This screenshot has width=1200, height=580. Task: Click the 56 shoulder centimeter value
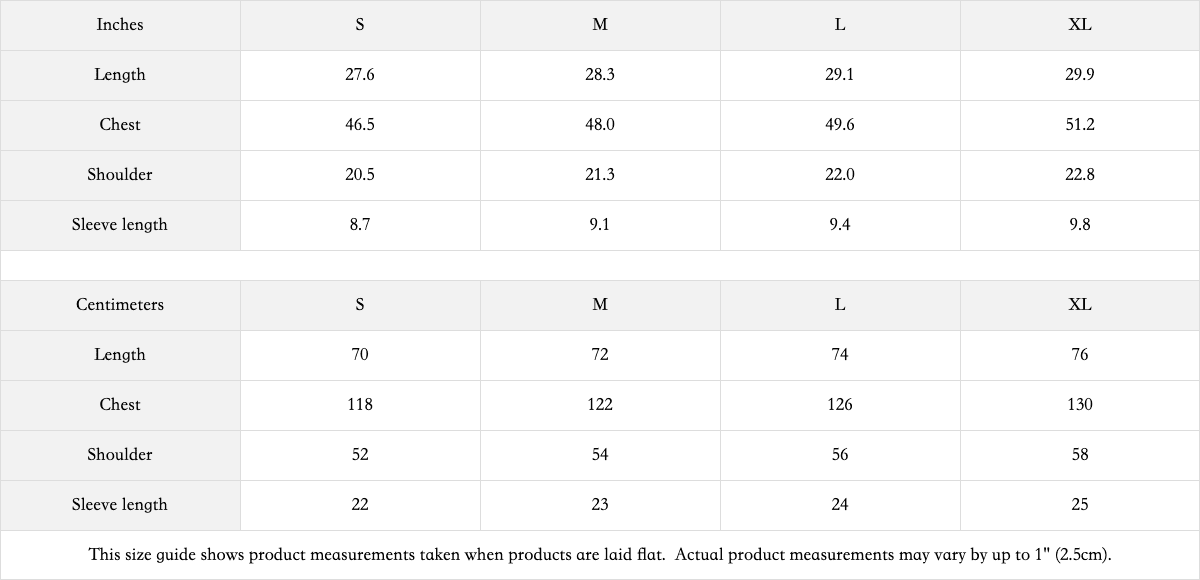pyautogui.click(x=840, y=455)
